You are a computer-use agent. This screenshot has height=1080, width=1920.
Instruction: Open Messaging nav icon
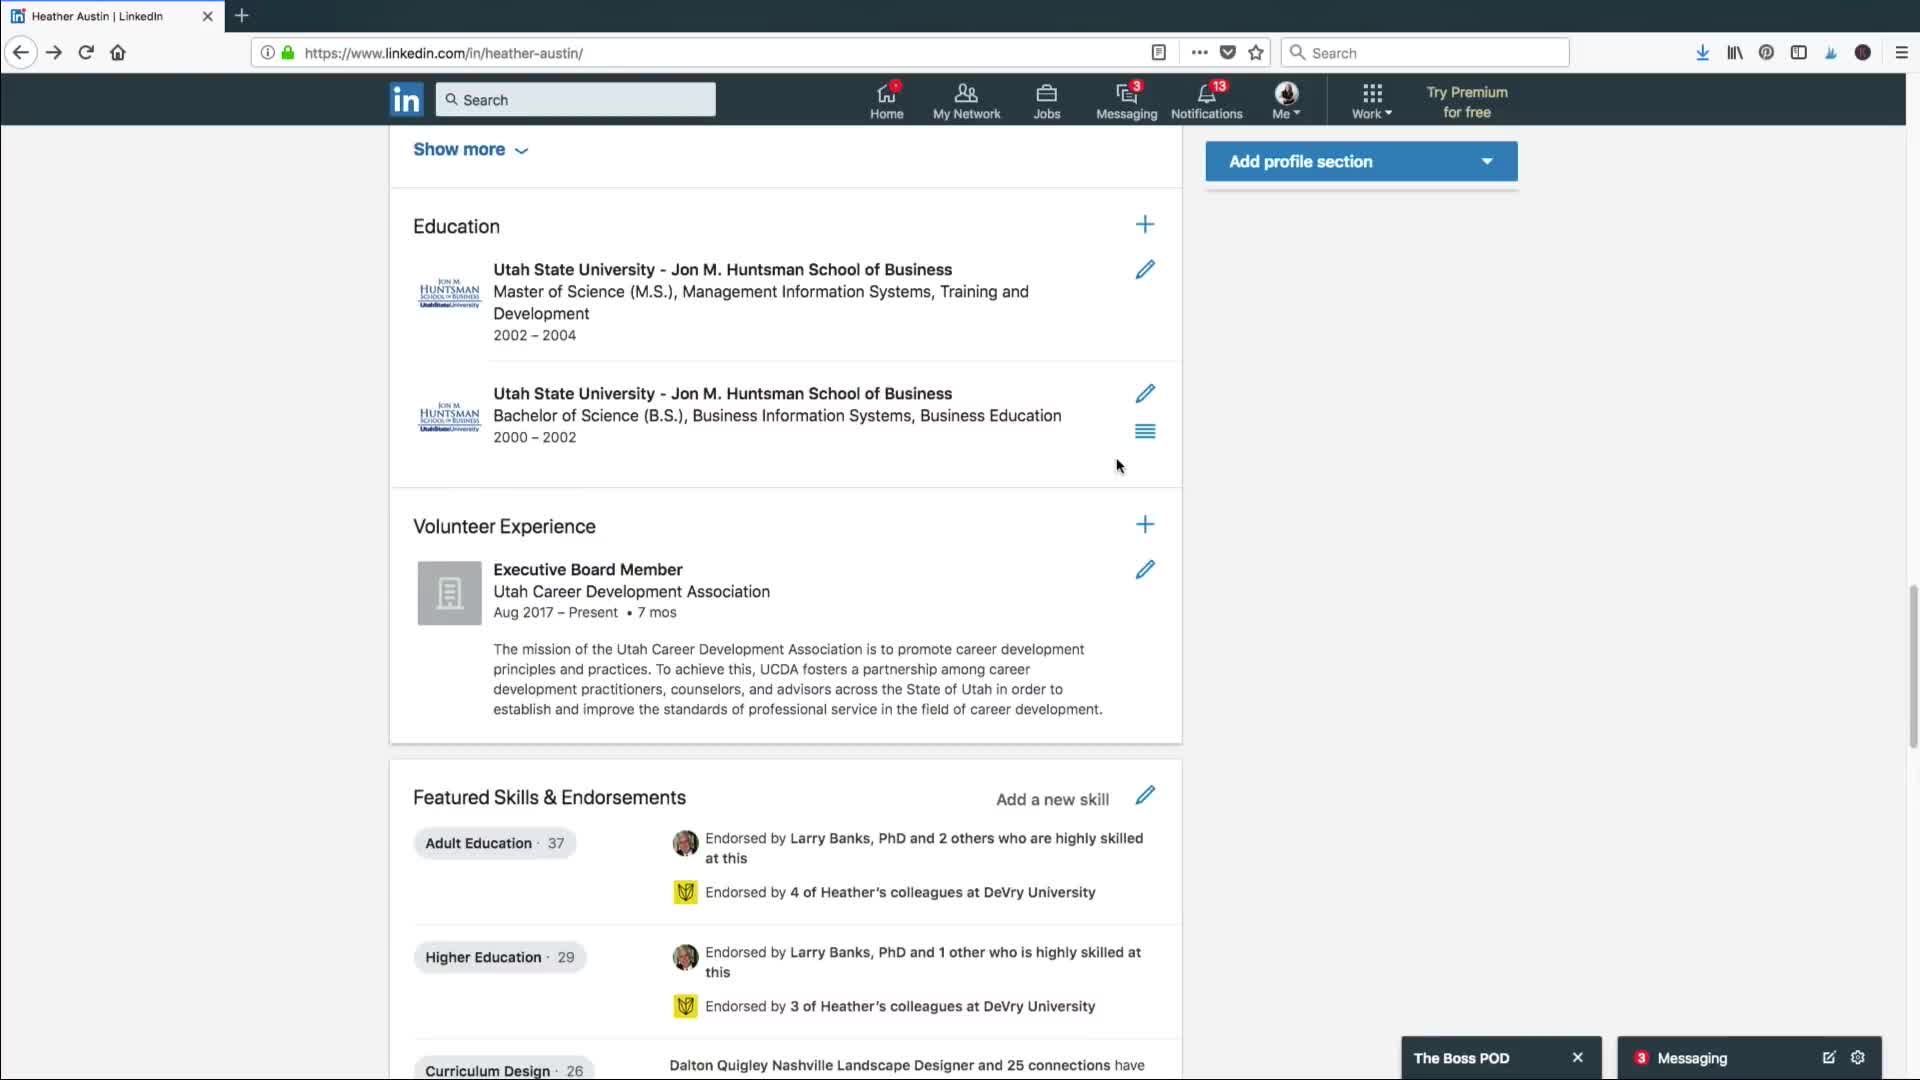[x=1126, y=100]
